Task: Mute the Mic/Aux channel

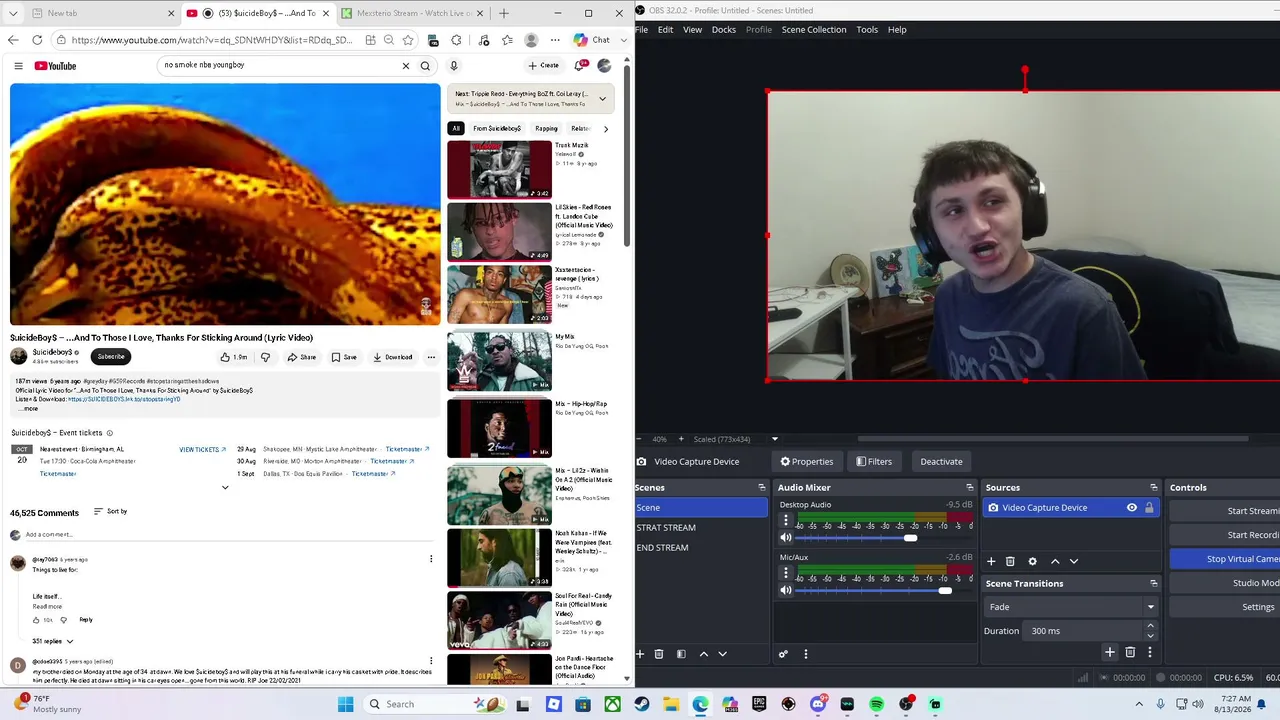Action: pos(786,590)
